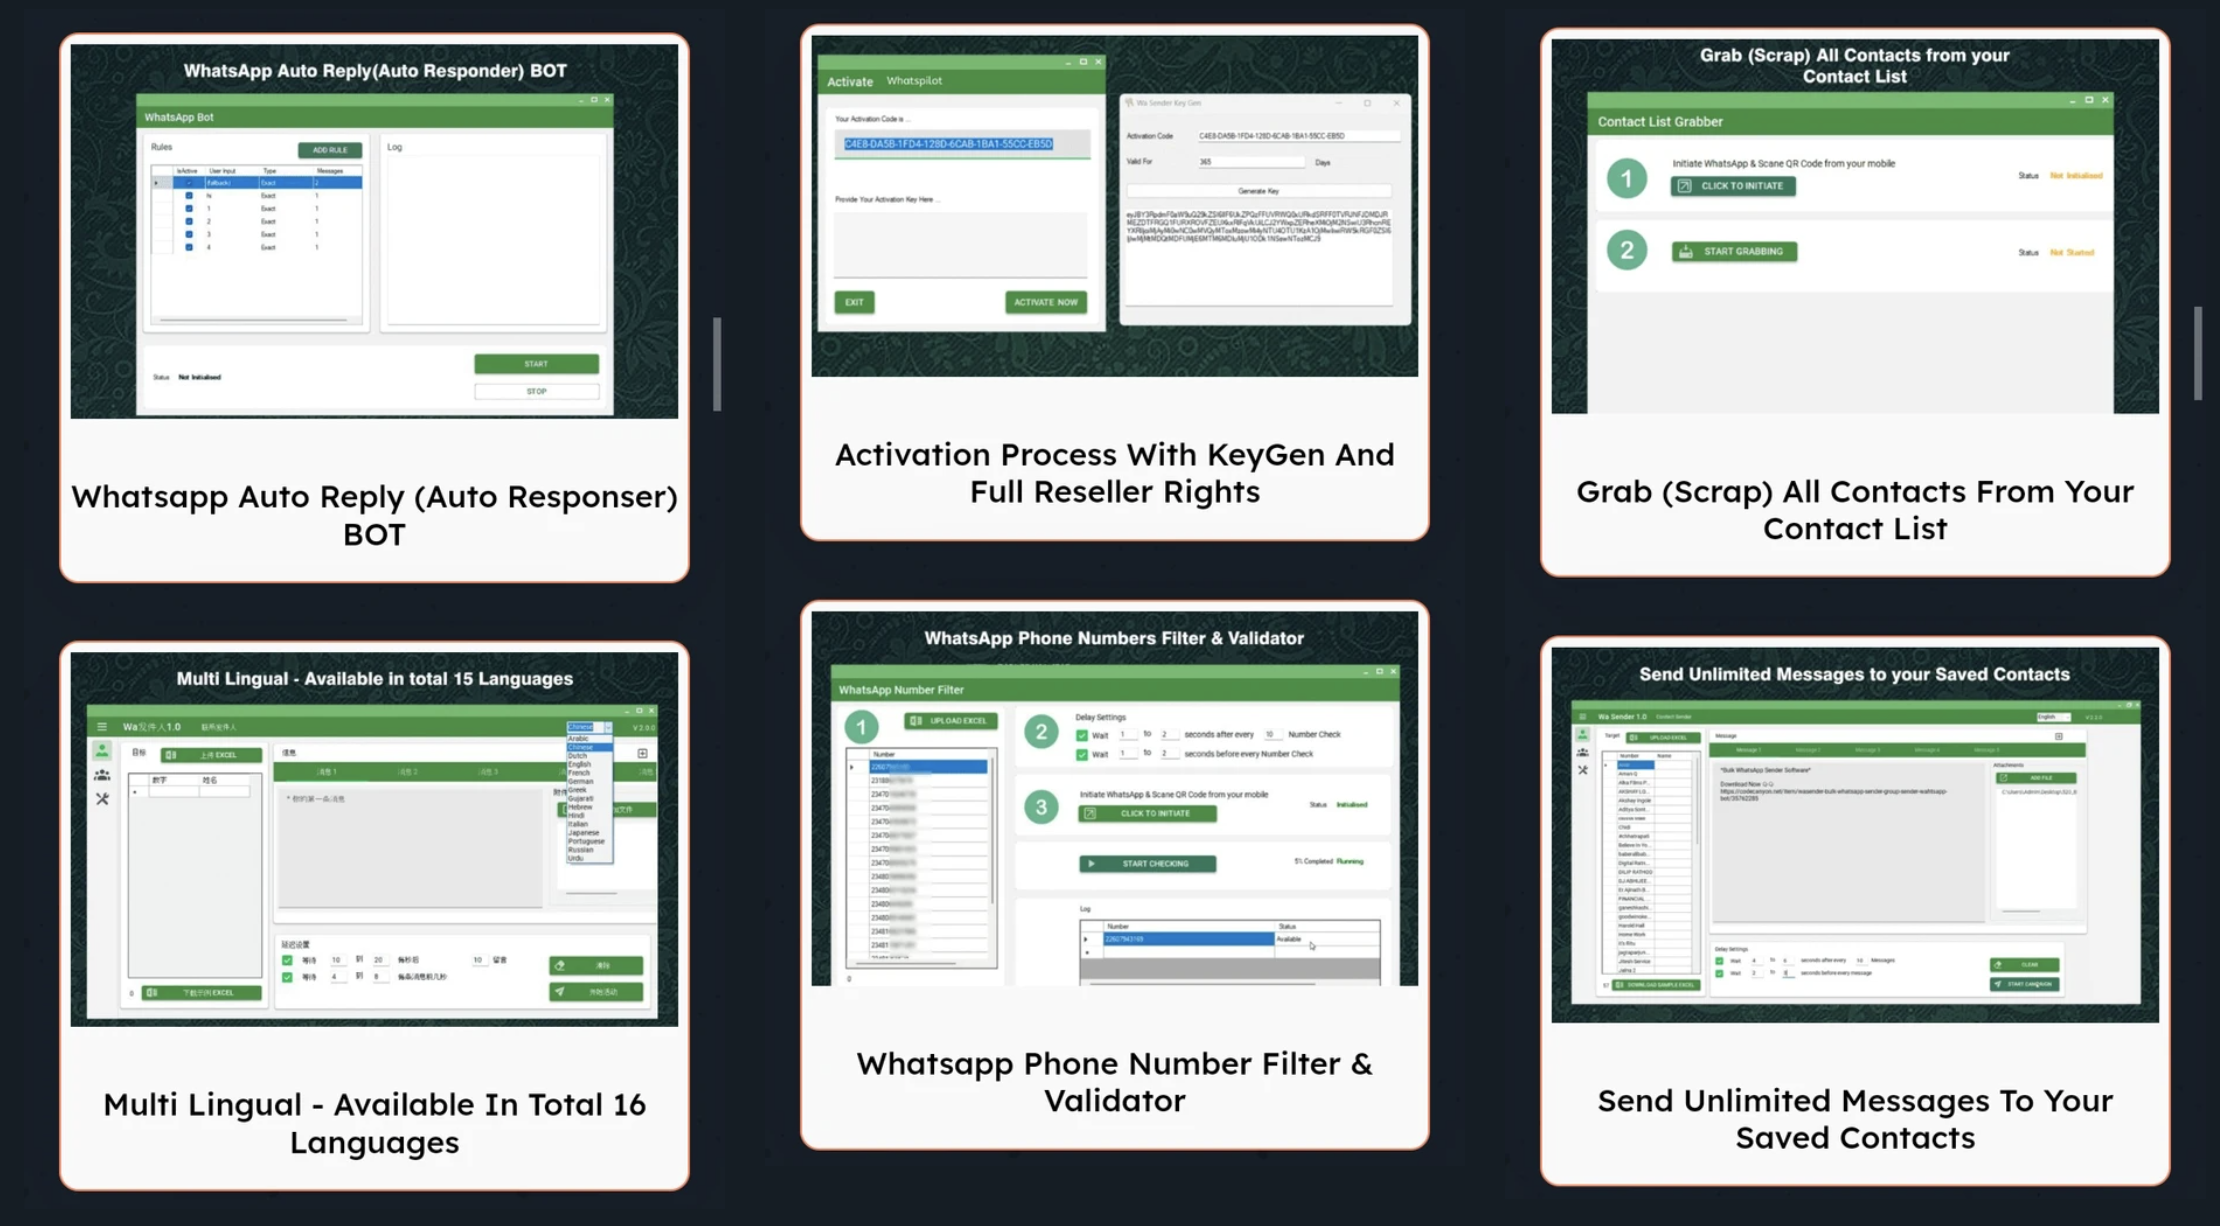
Task: Click the Log panel in the WhatsApp Bot window
Action: click(496, 238)
